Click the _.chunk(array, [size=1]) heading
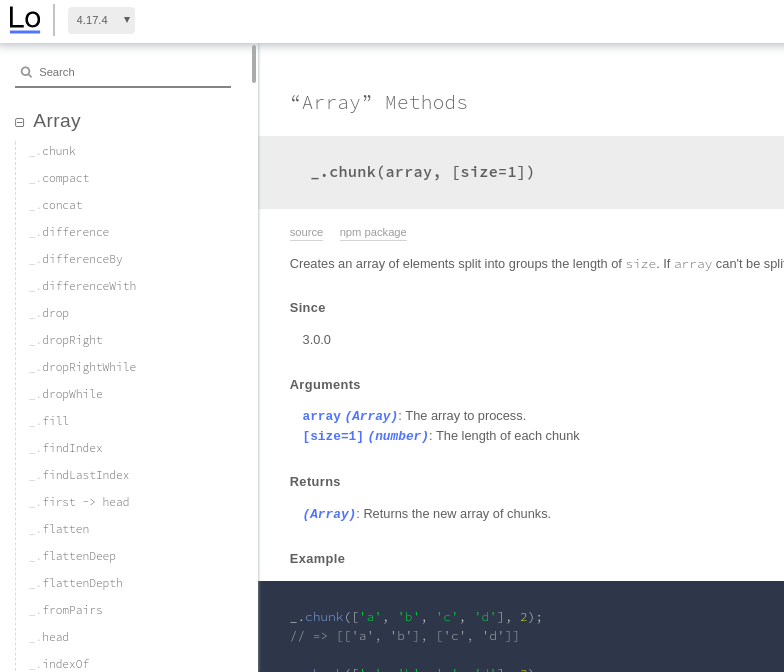This screenshot has width=784, height=672. click(x=422, y=172)
